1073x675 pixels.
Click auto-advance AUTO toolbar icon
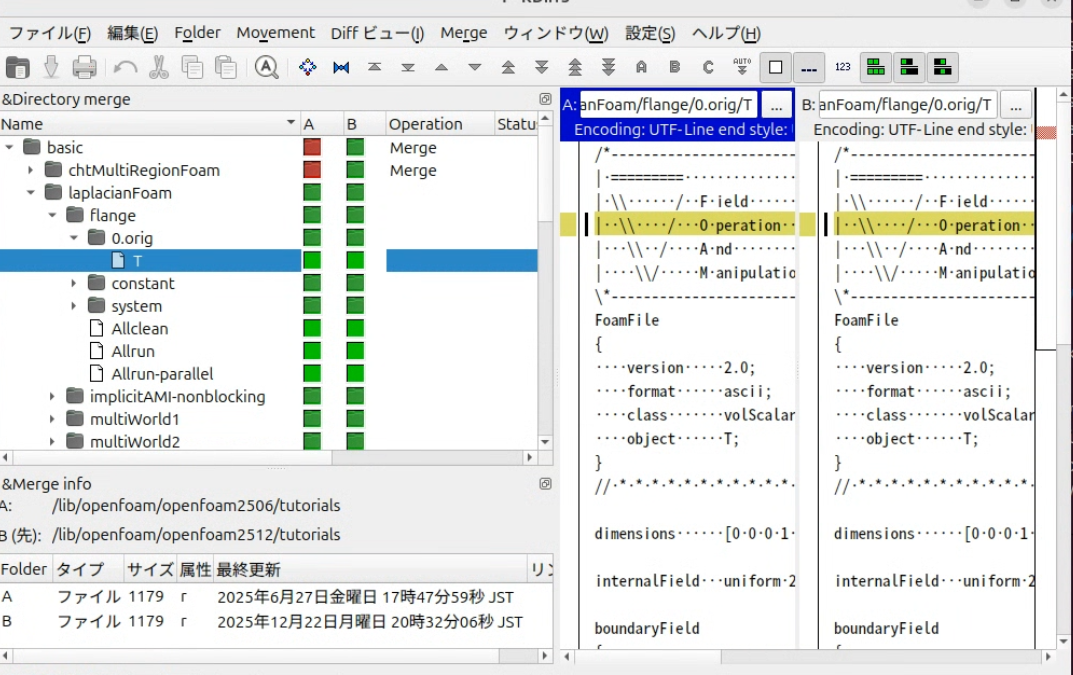pyautogui.click(x=742, y=68)
